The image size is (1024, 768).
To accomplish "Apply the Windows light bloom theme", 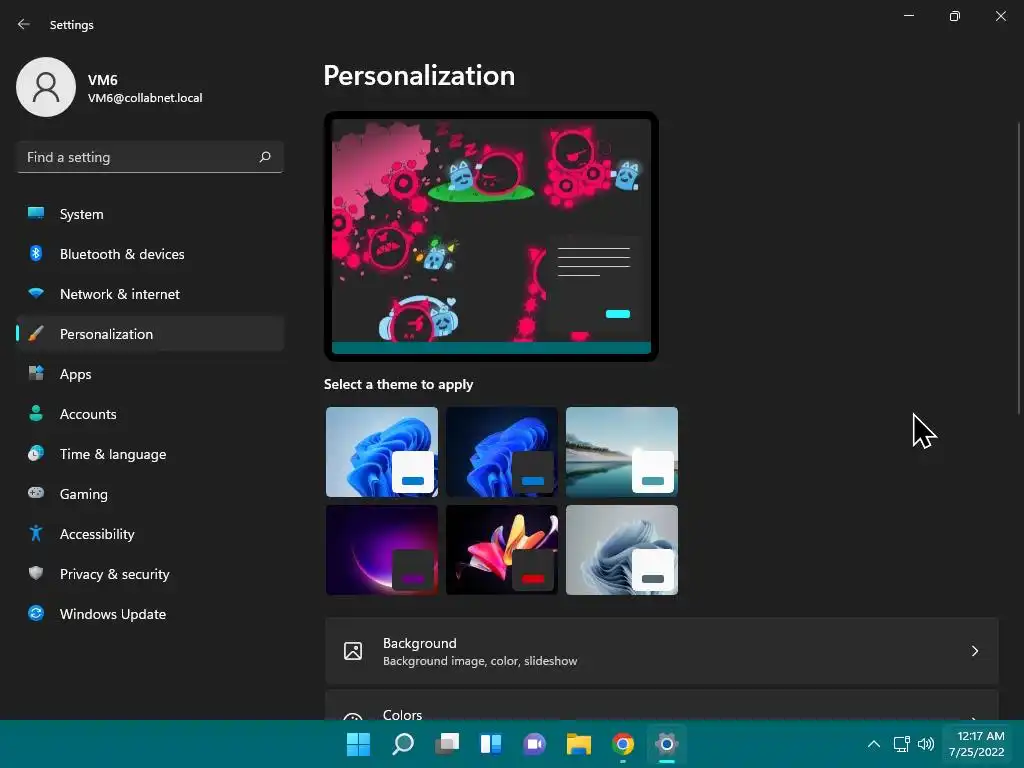I will (x=382, y=452).
